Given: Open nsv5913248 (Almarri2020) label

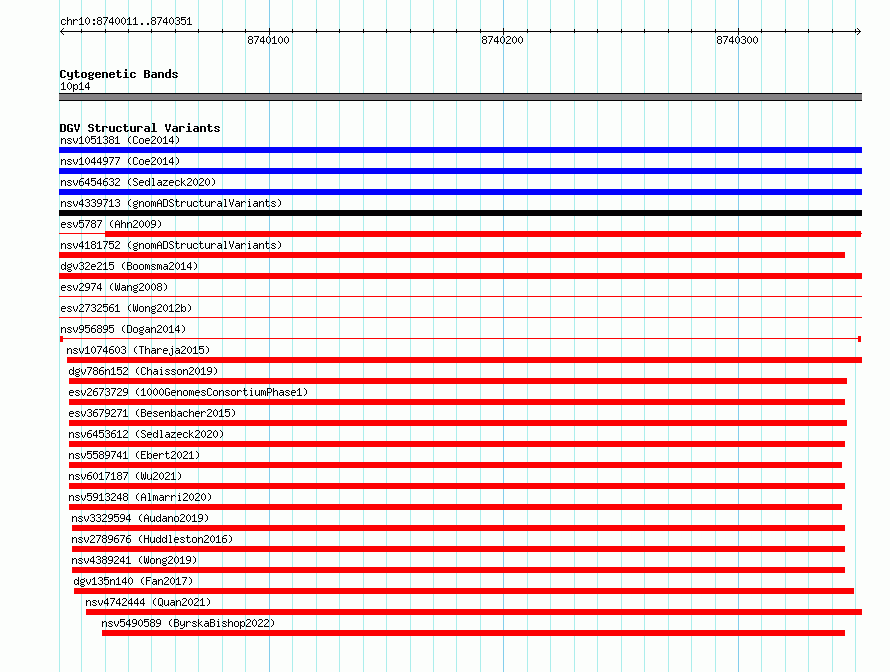Looking at the screenshot, I should [140, 497].
